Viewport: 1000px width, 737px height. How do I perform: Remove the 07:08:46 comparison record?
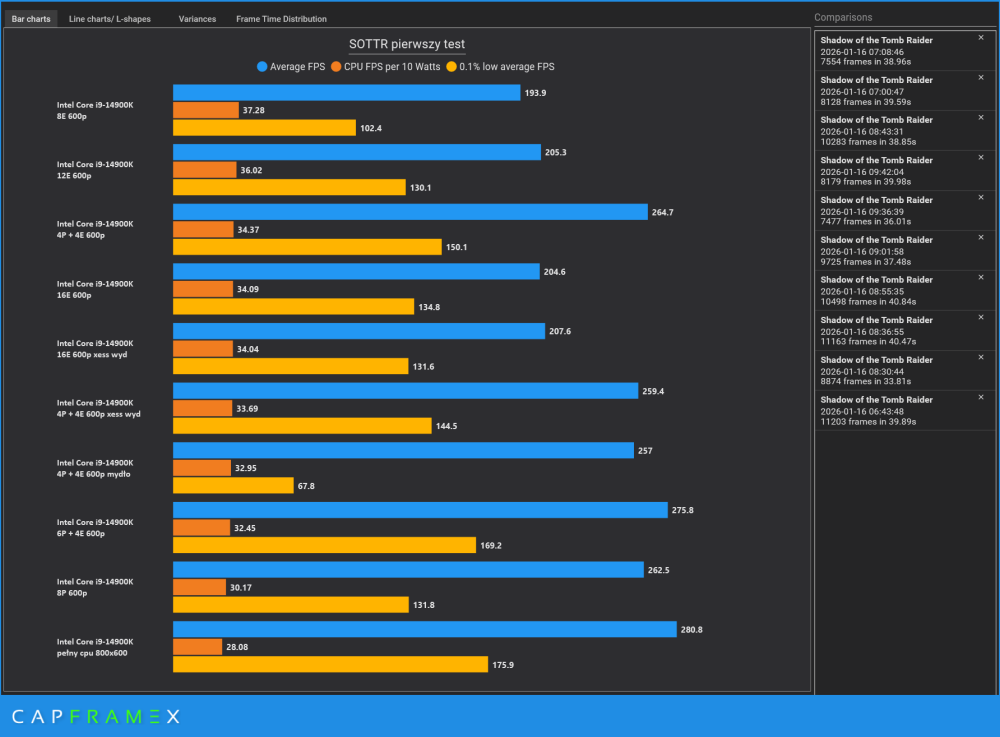981,38
